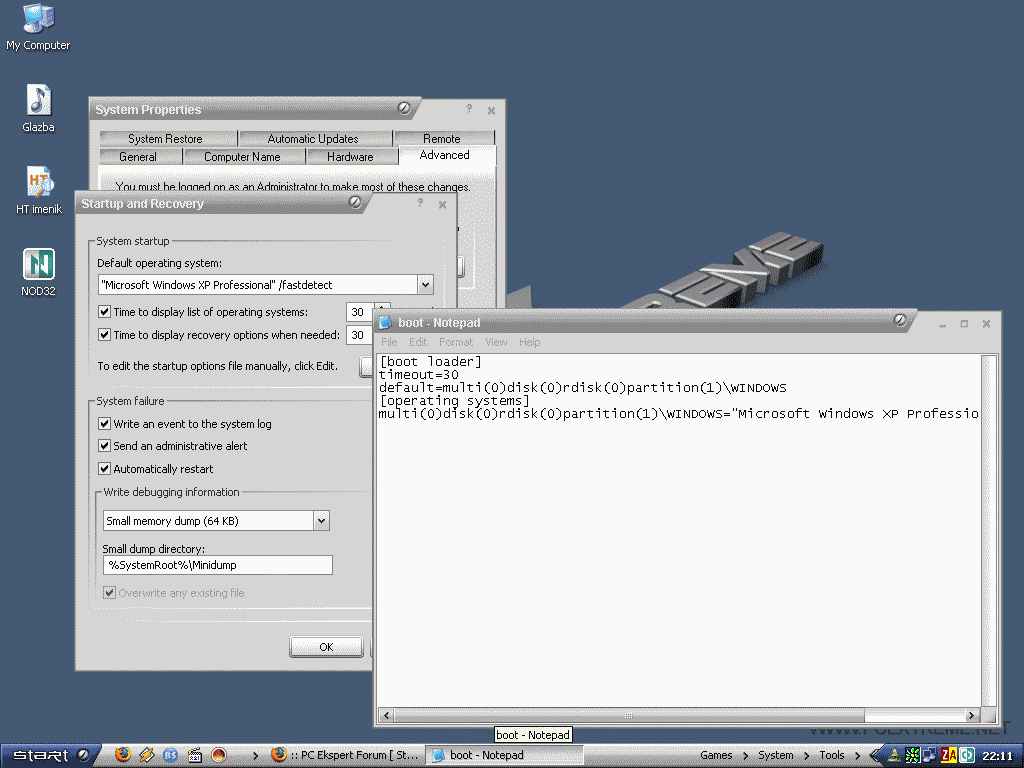1024x768 pixels.
Task: Launch Firefox from the quick launch bar
Action: [123, 755]
